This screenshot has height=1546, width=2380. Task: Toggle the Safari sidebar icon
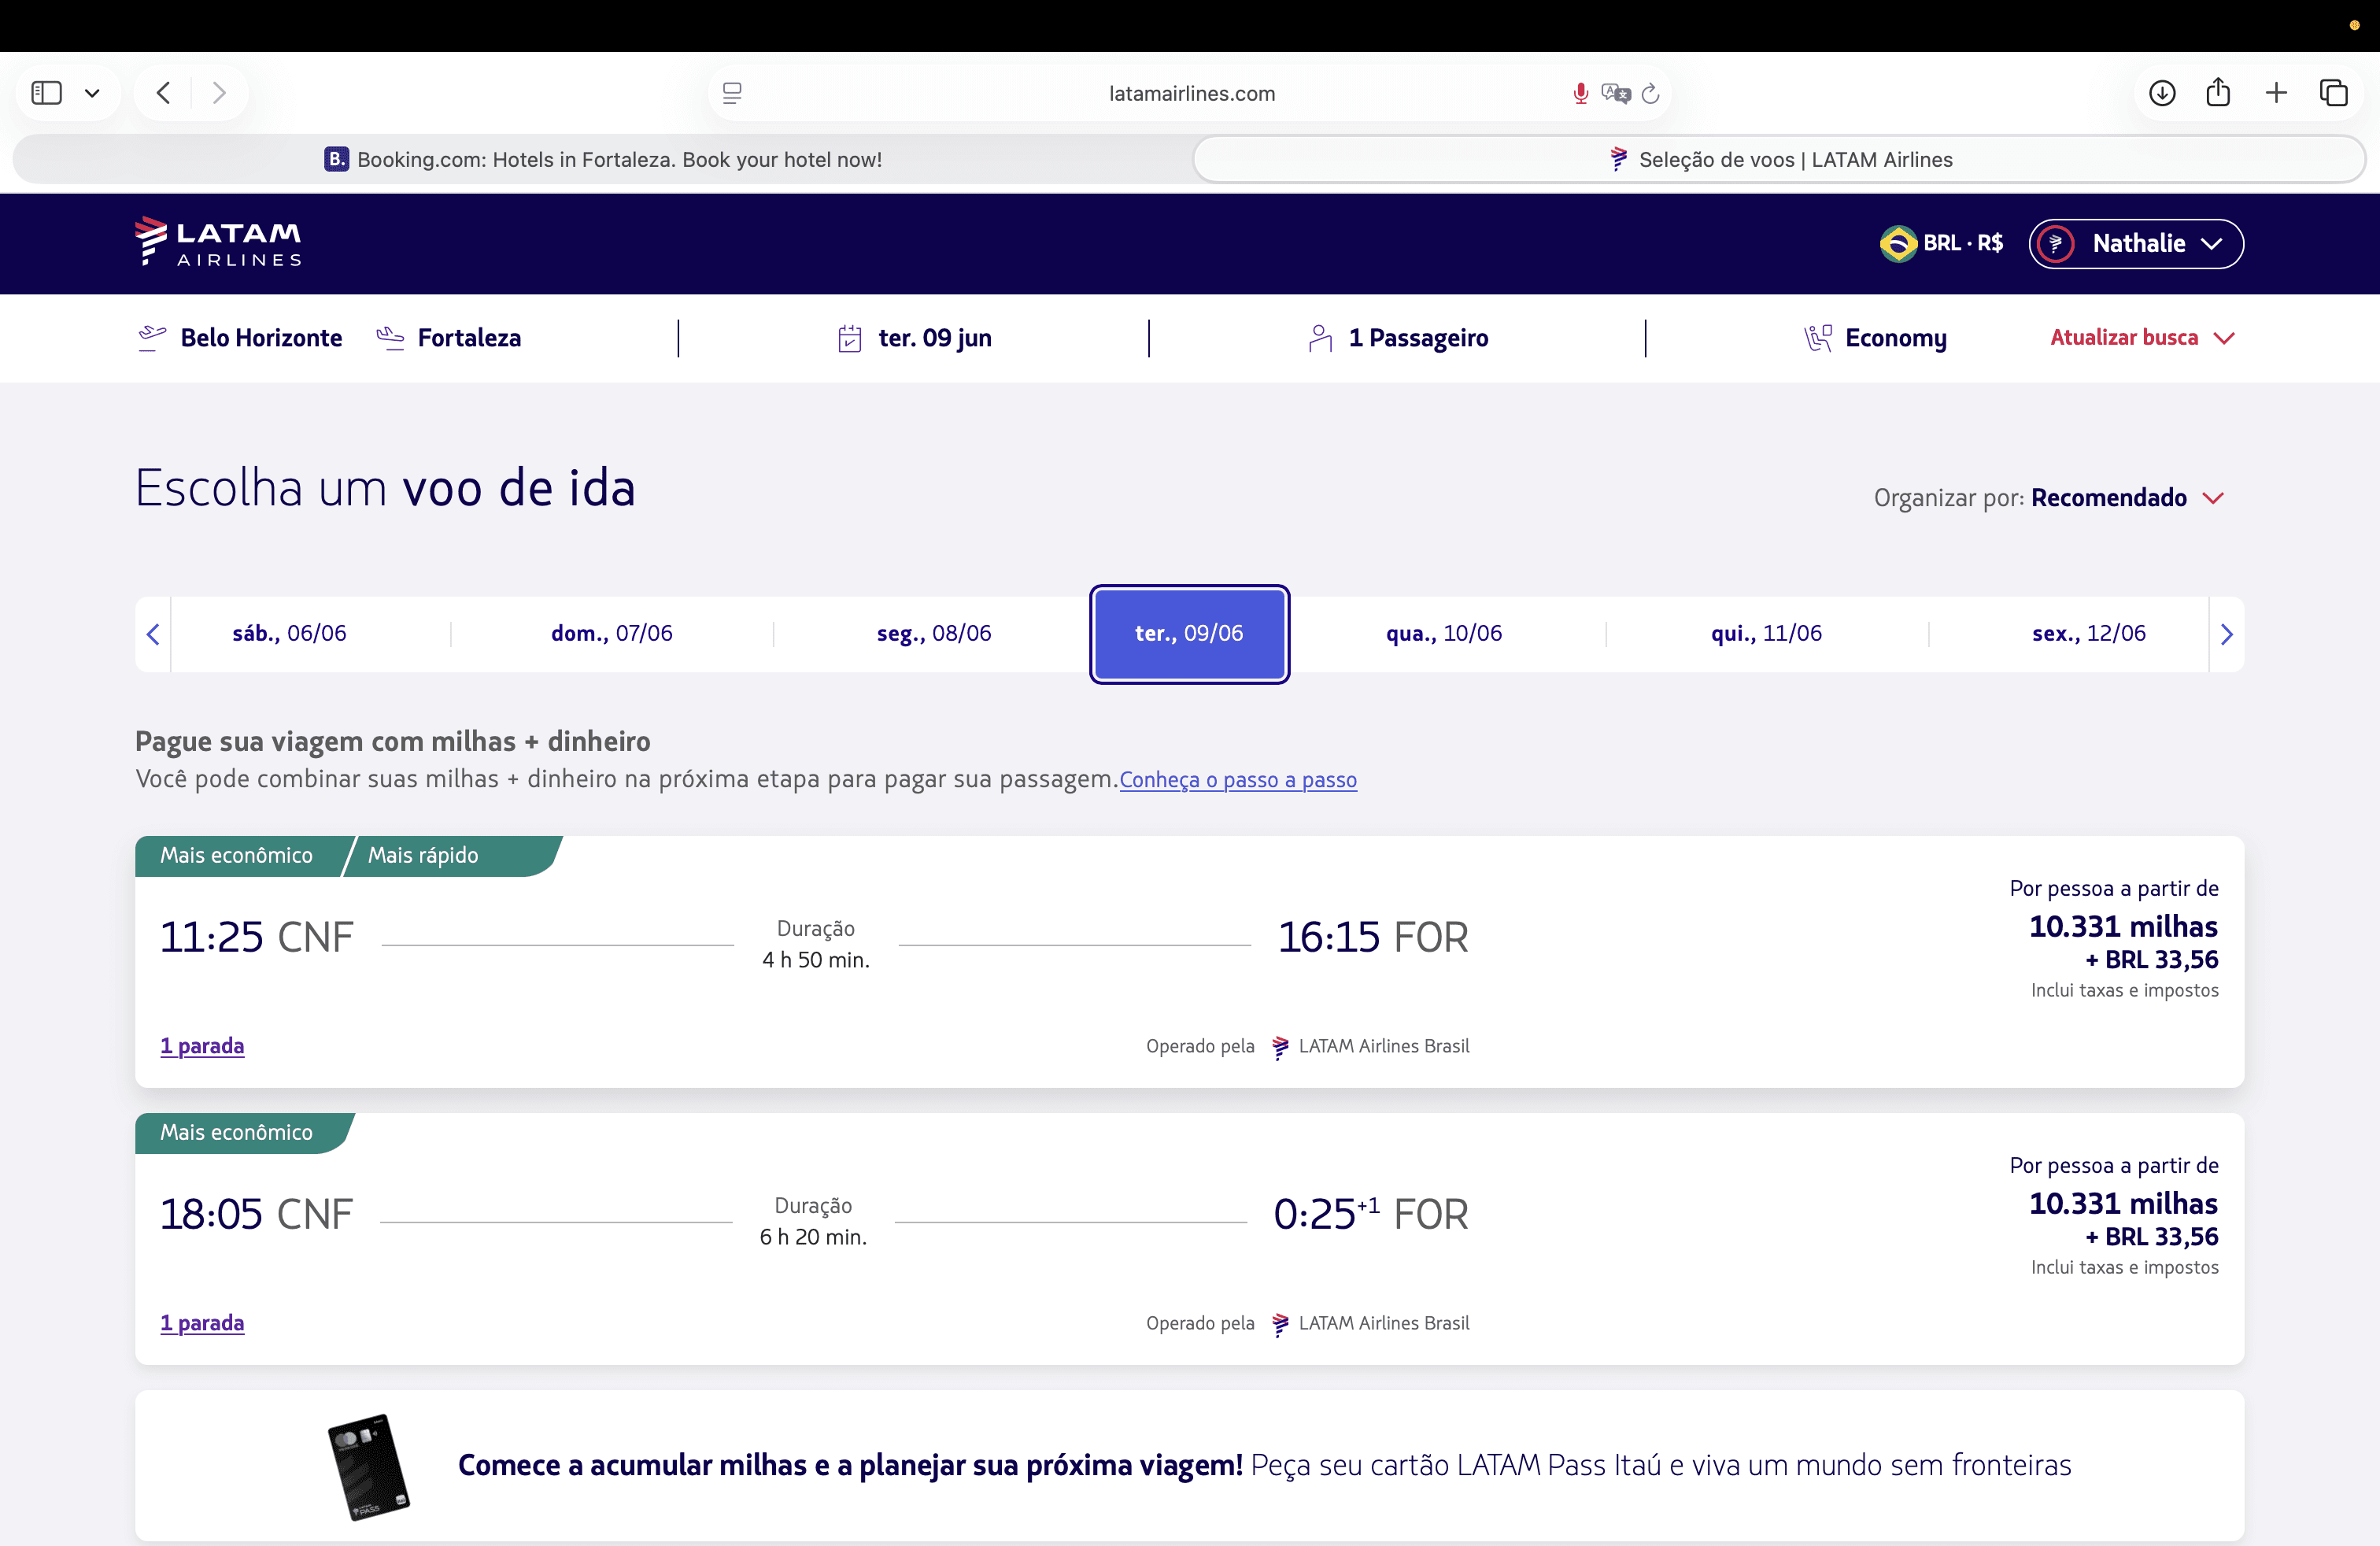(47, 93)
